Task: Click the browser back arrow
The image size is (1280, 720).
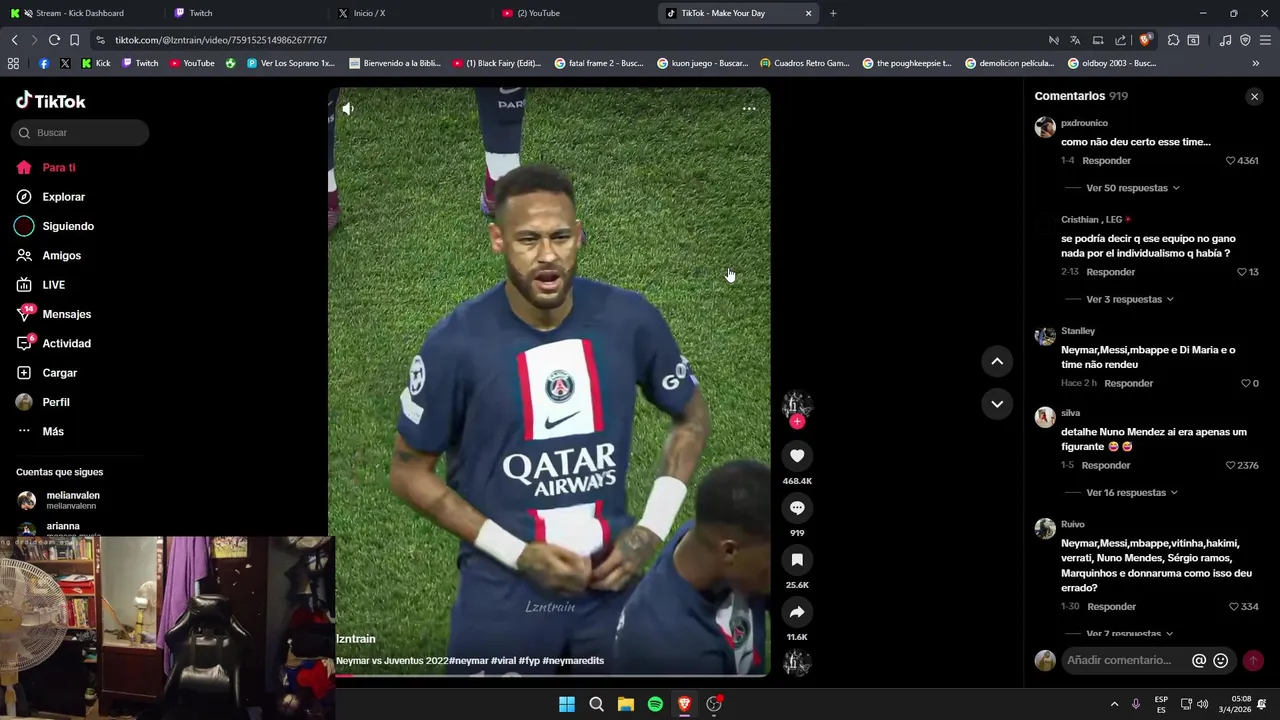Action: pos(14,40)
